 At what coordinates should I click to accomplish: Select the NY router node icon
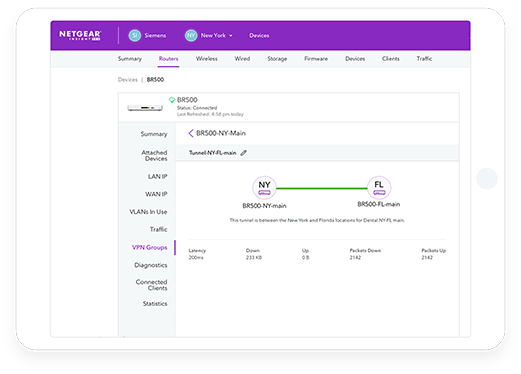pyautogui.click(x=264, y=188)
